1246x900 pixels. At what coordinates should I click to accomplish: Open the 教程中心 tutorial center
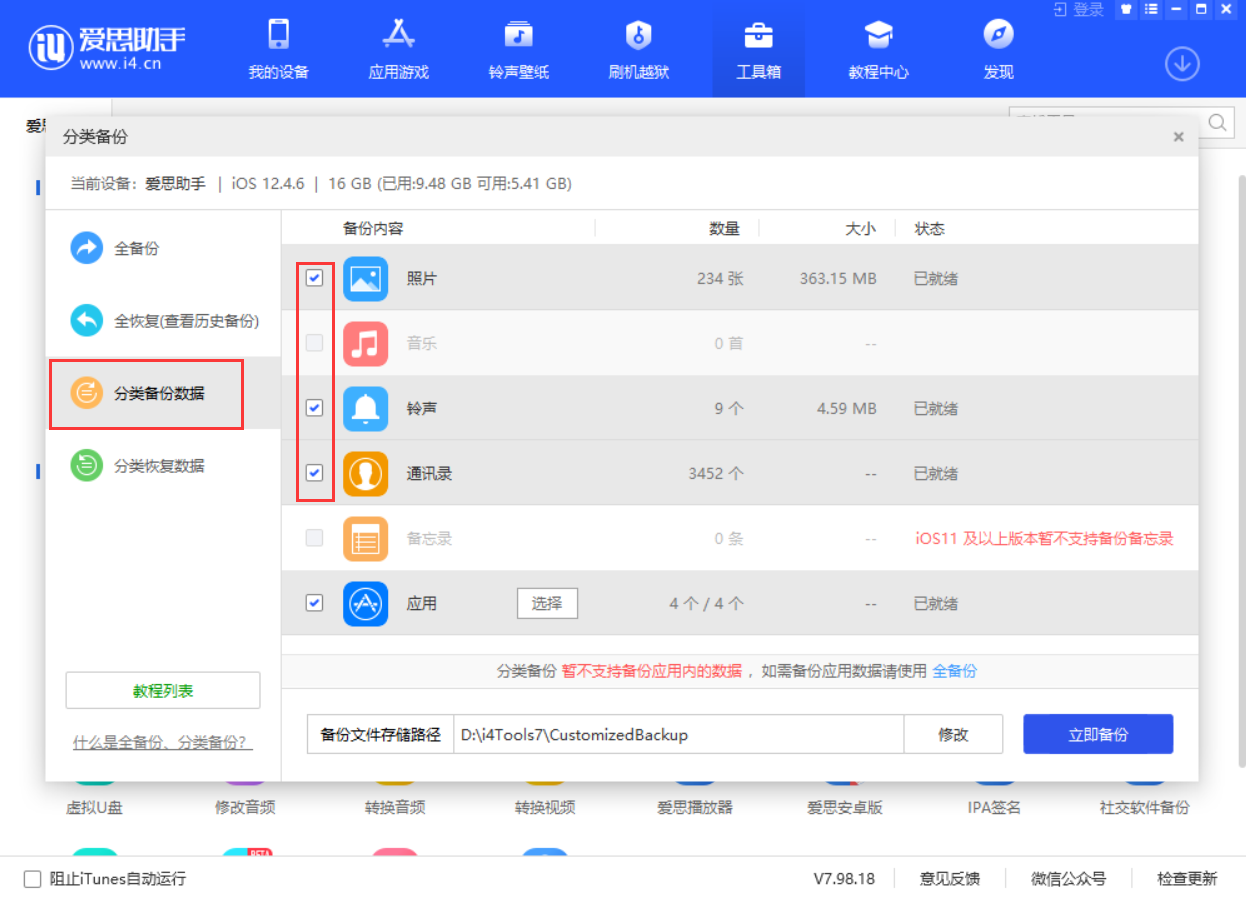pos(878,48)
